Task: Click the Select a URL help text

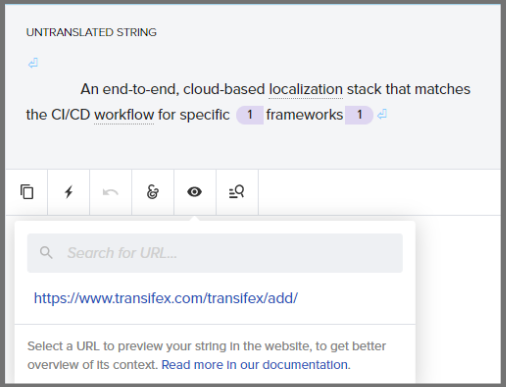Action: (206, 355)
